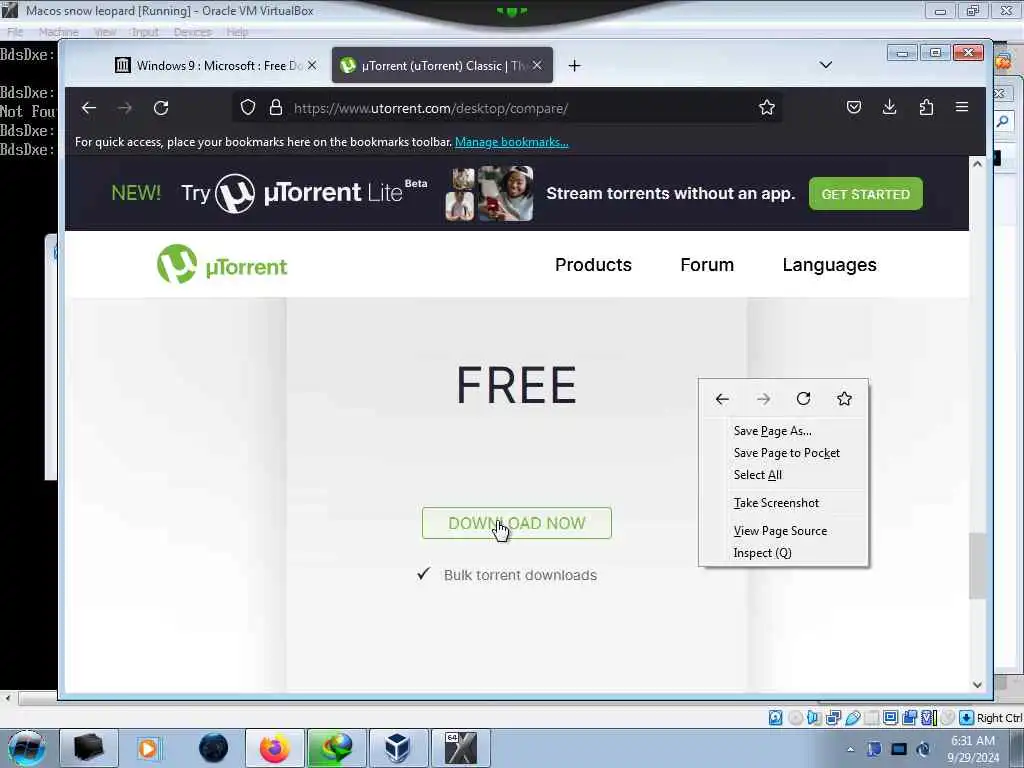Open the VirtualBox Machine menu
Image resolution: width=1024 pixels, height=768 pixels.
click(58, 32)
